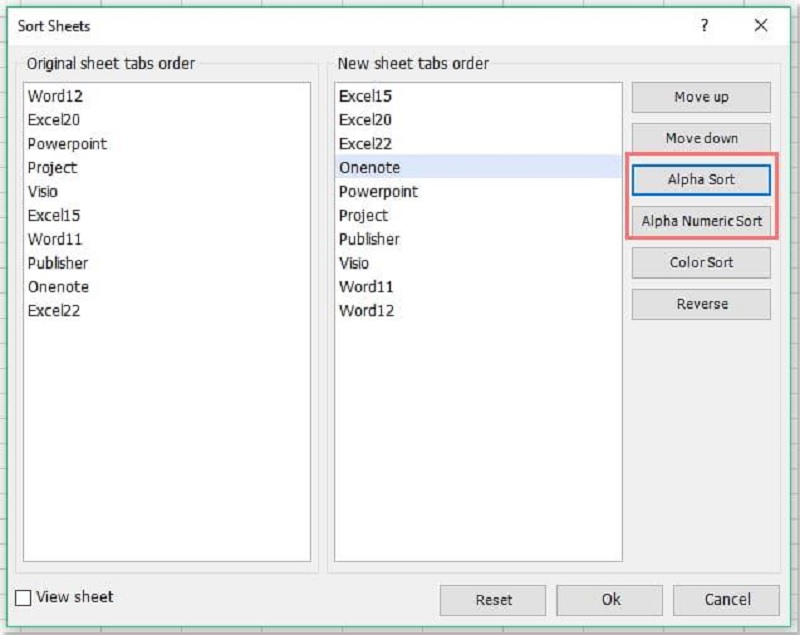Click the Alpha Numeric Sort button
This screenshot has height=635, width=800.
701,221
